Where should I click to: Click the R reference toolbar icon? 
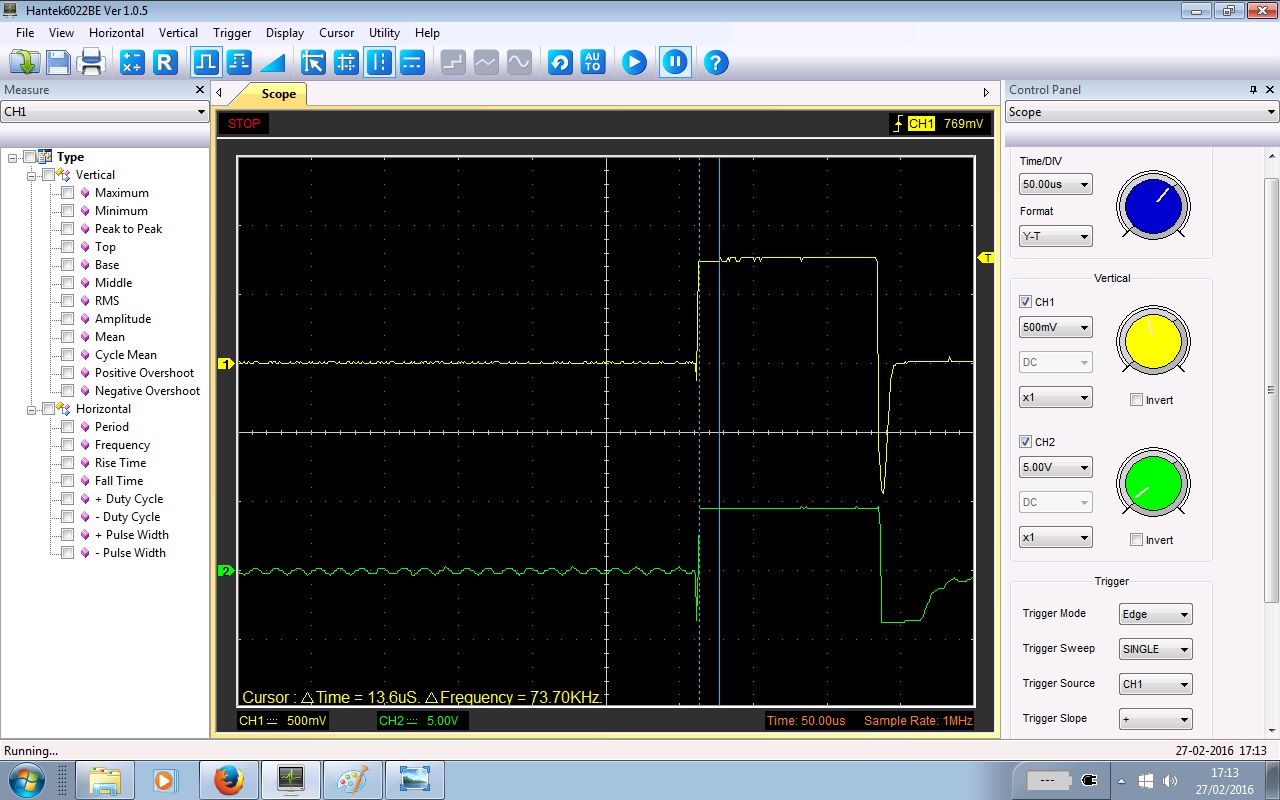coord(165,63)
